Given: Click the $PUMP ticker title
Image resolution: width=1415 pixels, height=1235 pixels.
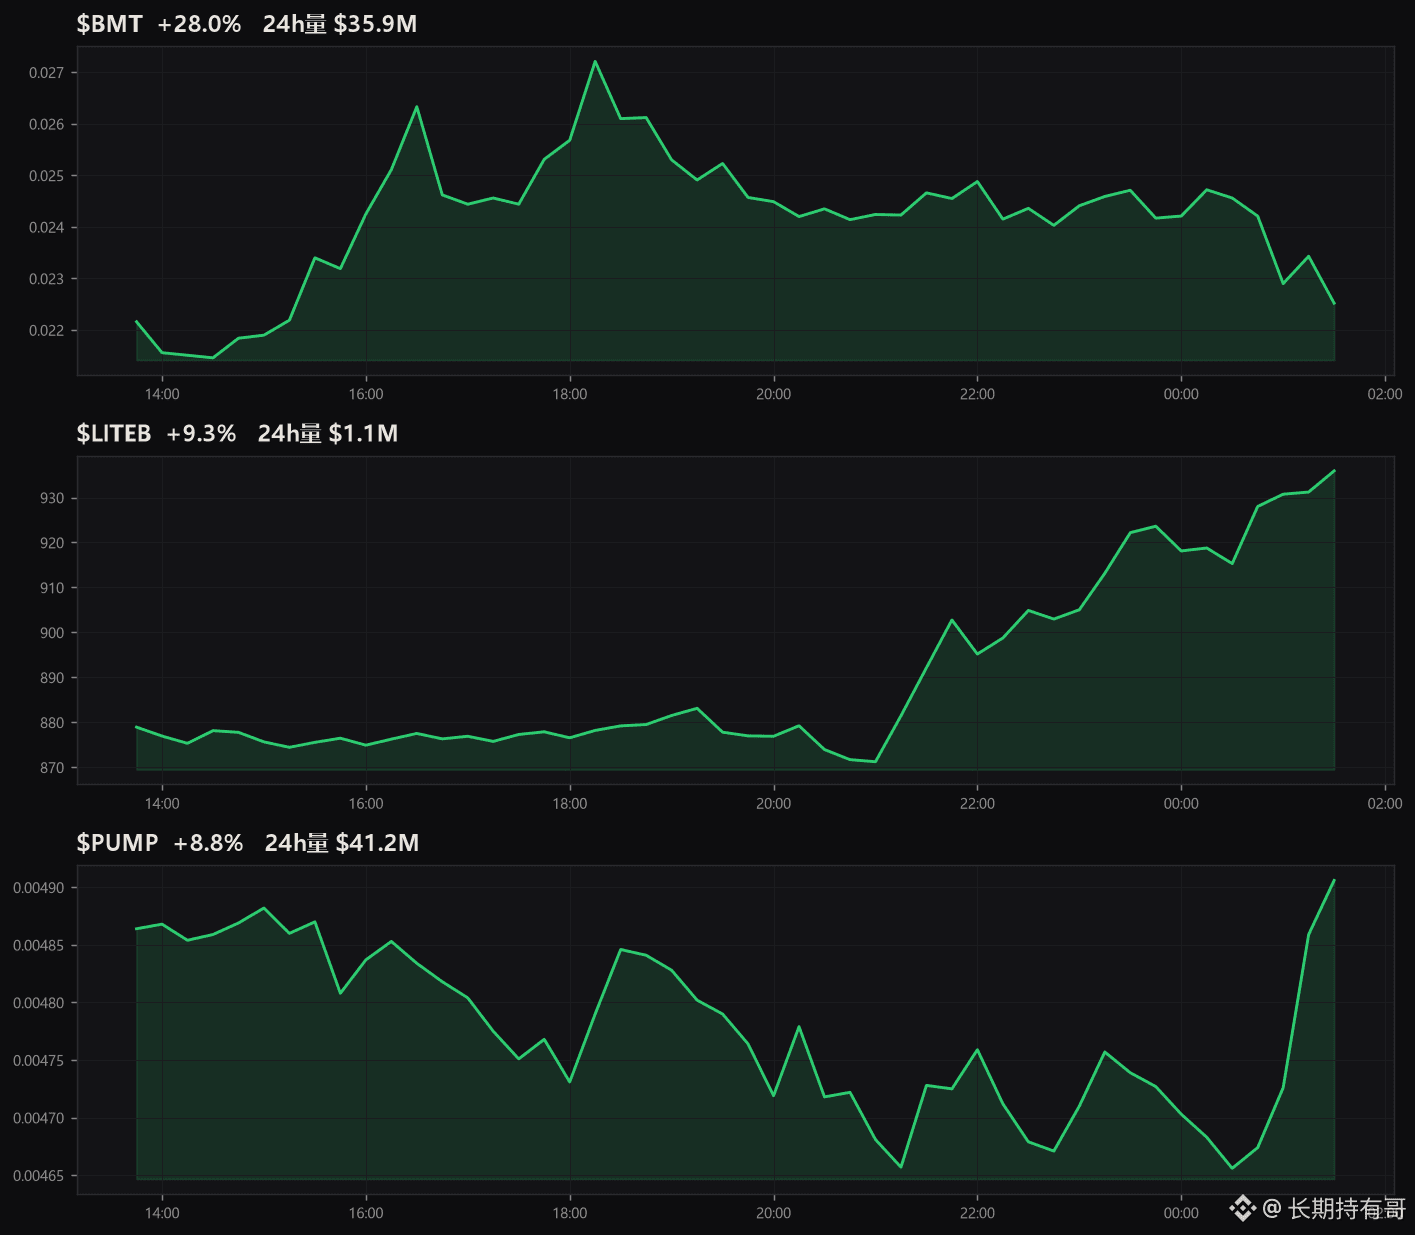Looking at the screenshot, I should pos(118,843).
